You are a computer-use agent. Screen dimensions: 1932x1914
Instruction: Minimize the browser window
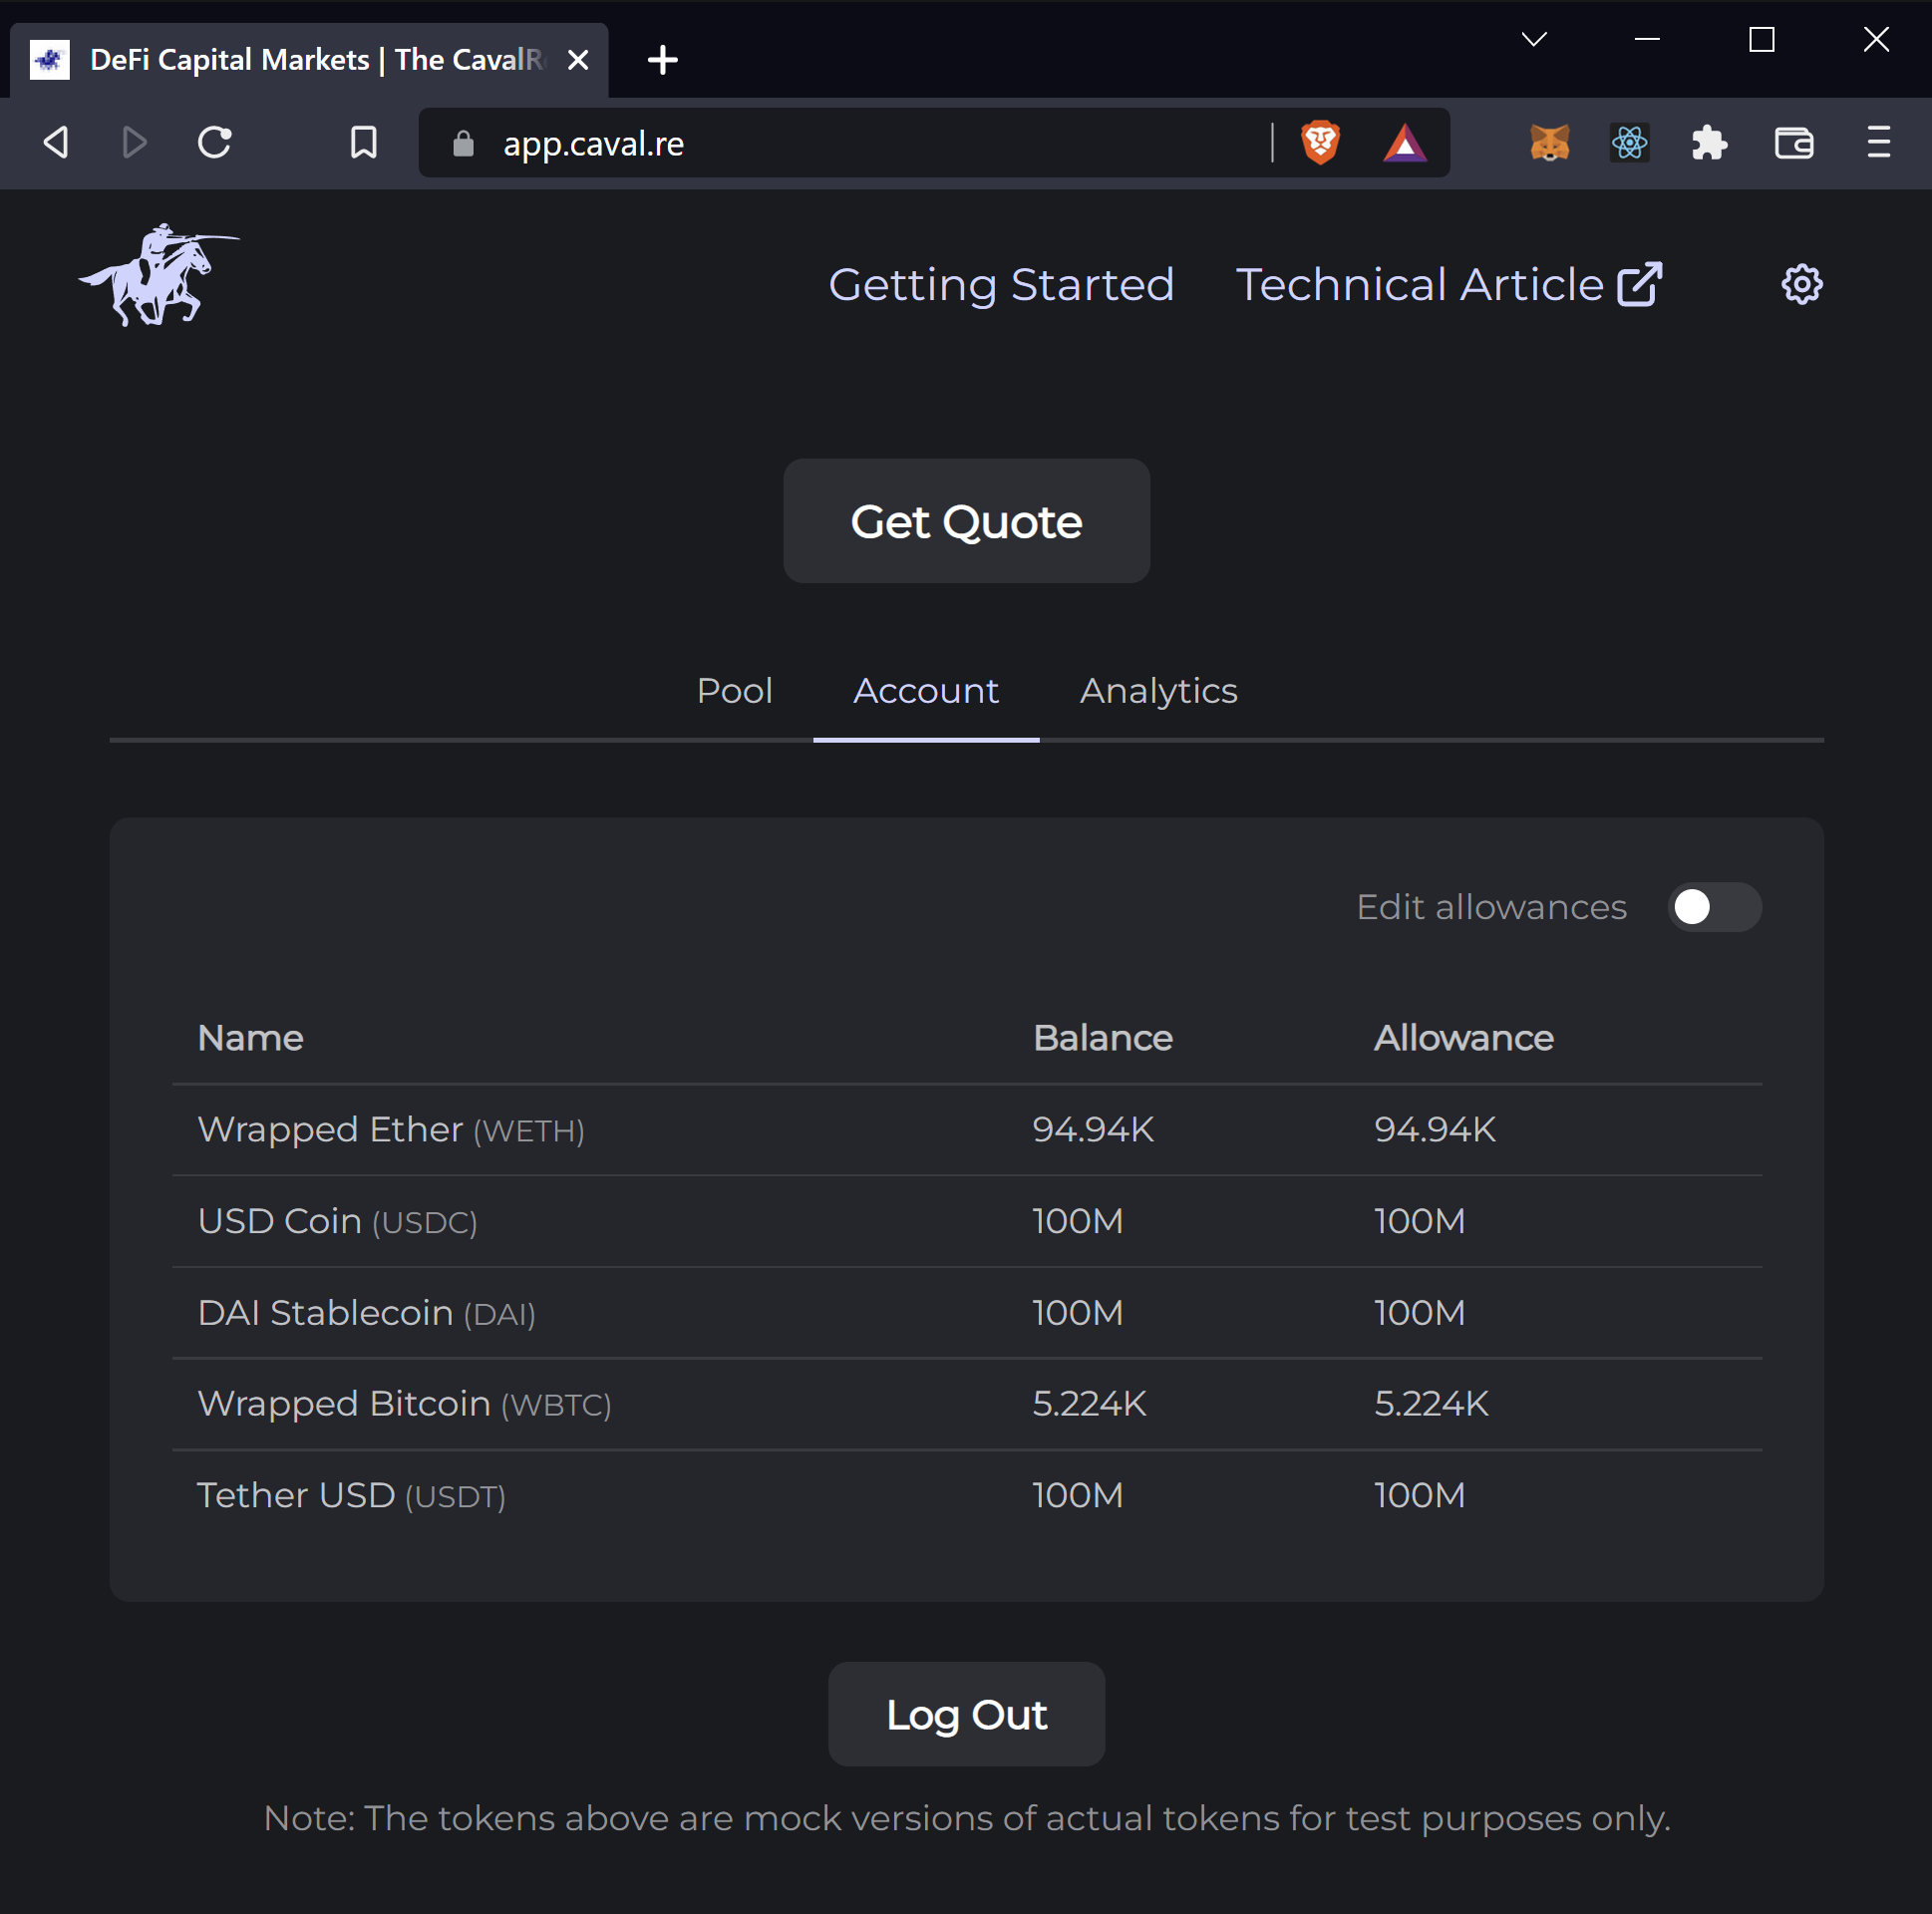click(1647, 40)
